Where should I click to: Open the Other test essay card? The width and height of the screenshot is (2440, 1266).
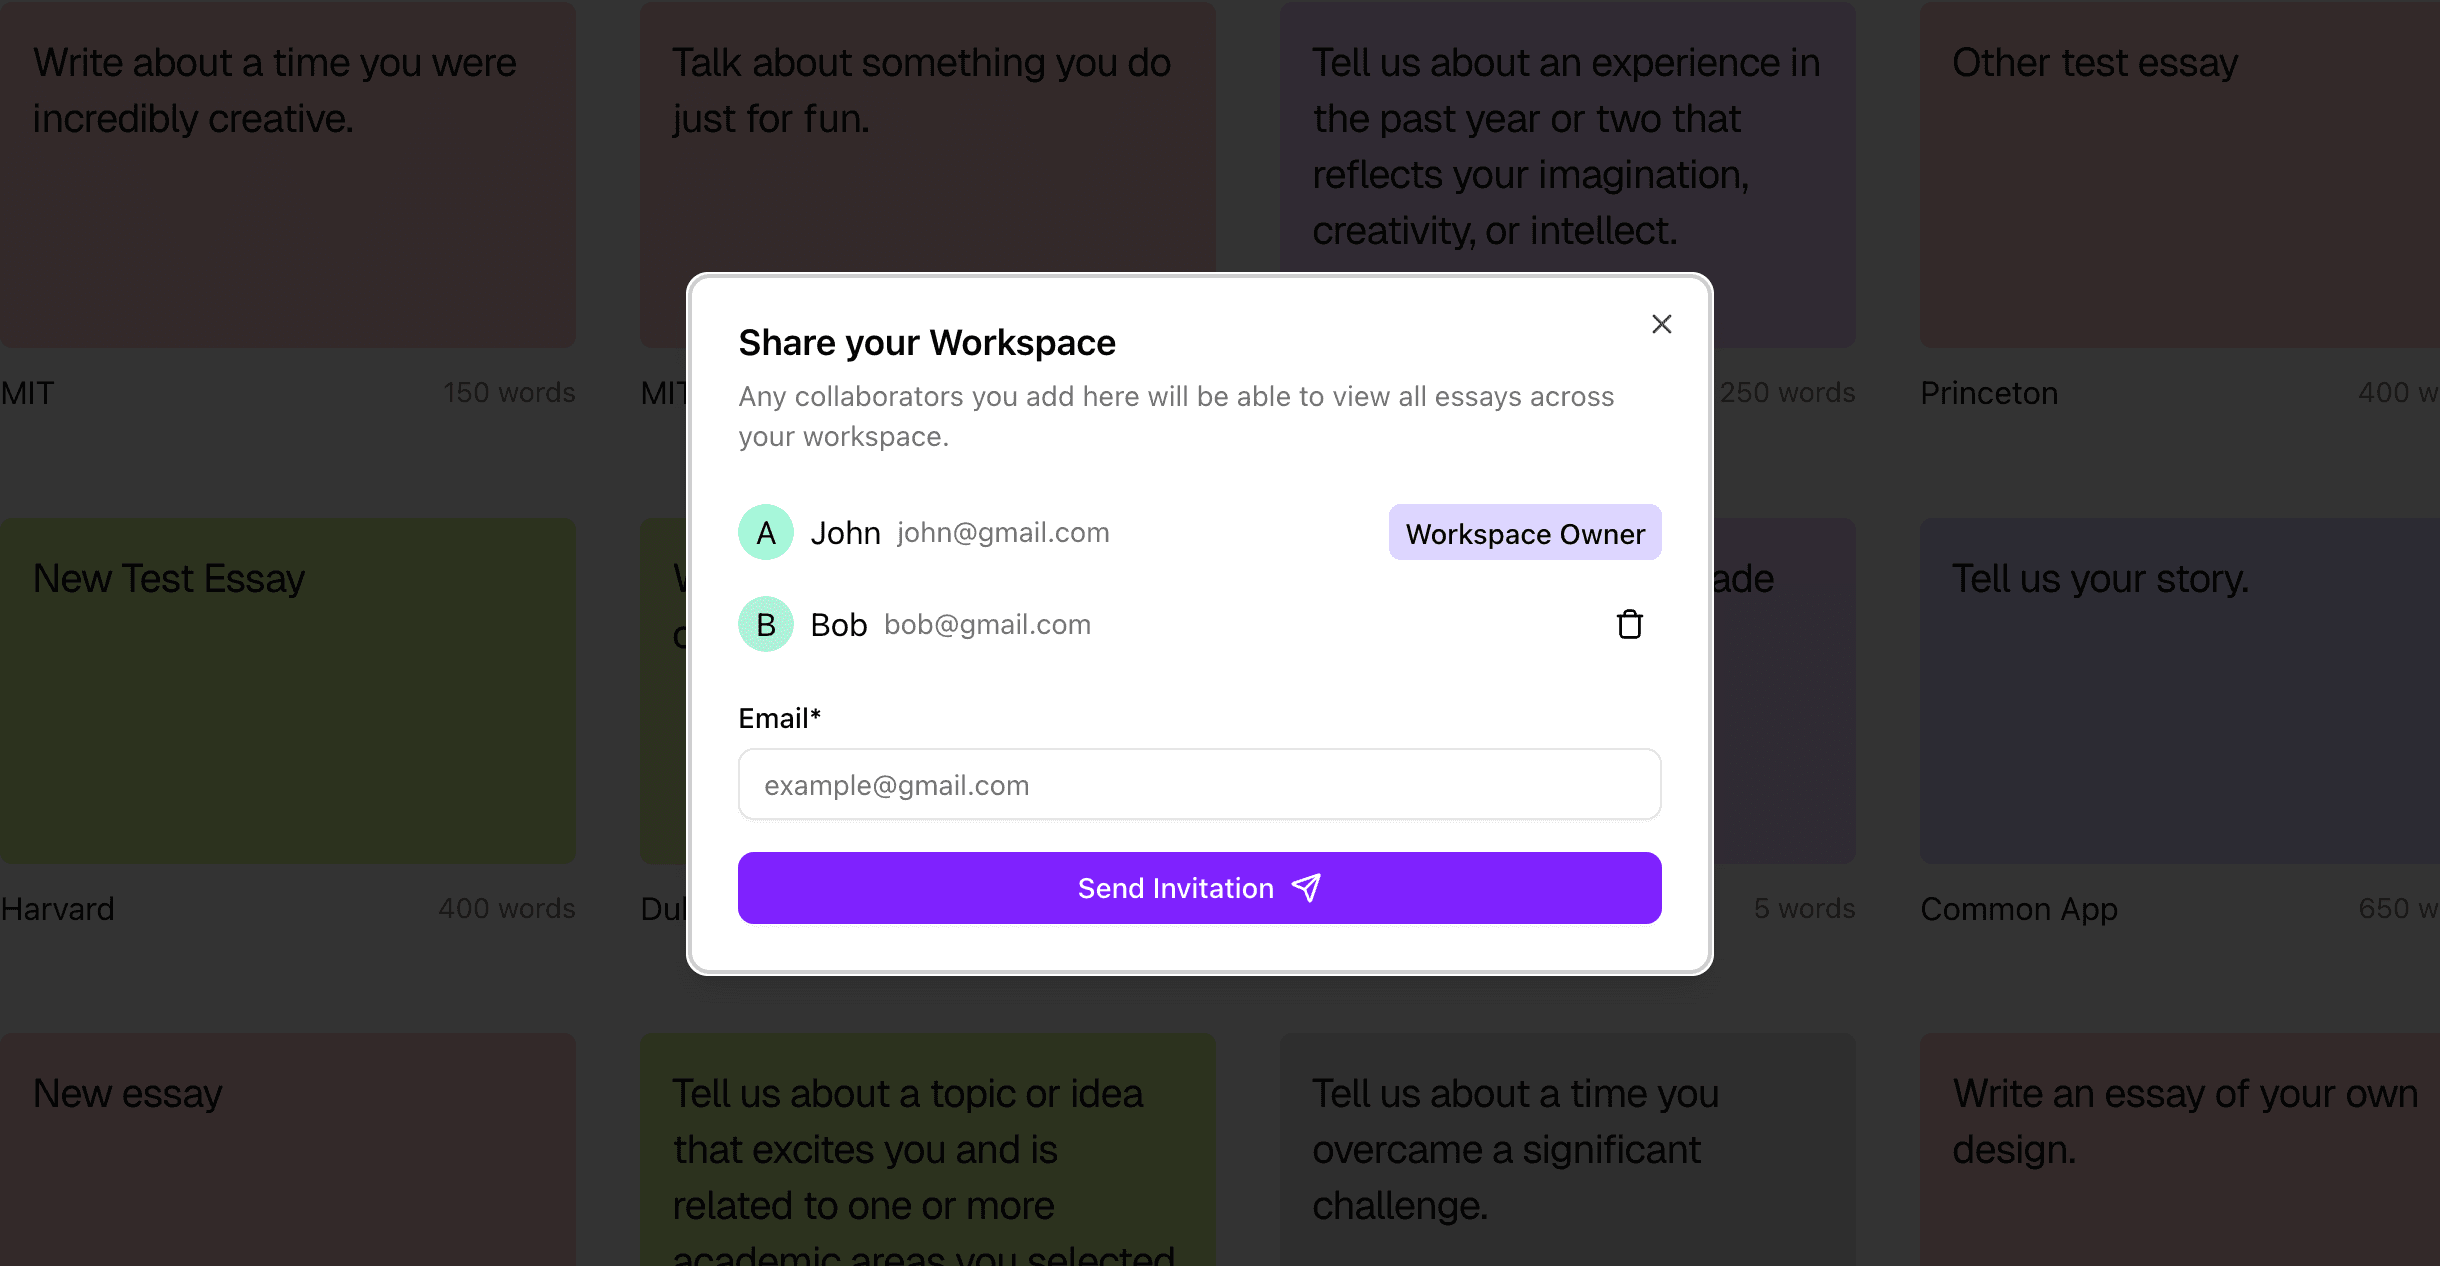(x=2180, y=174)
